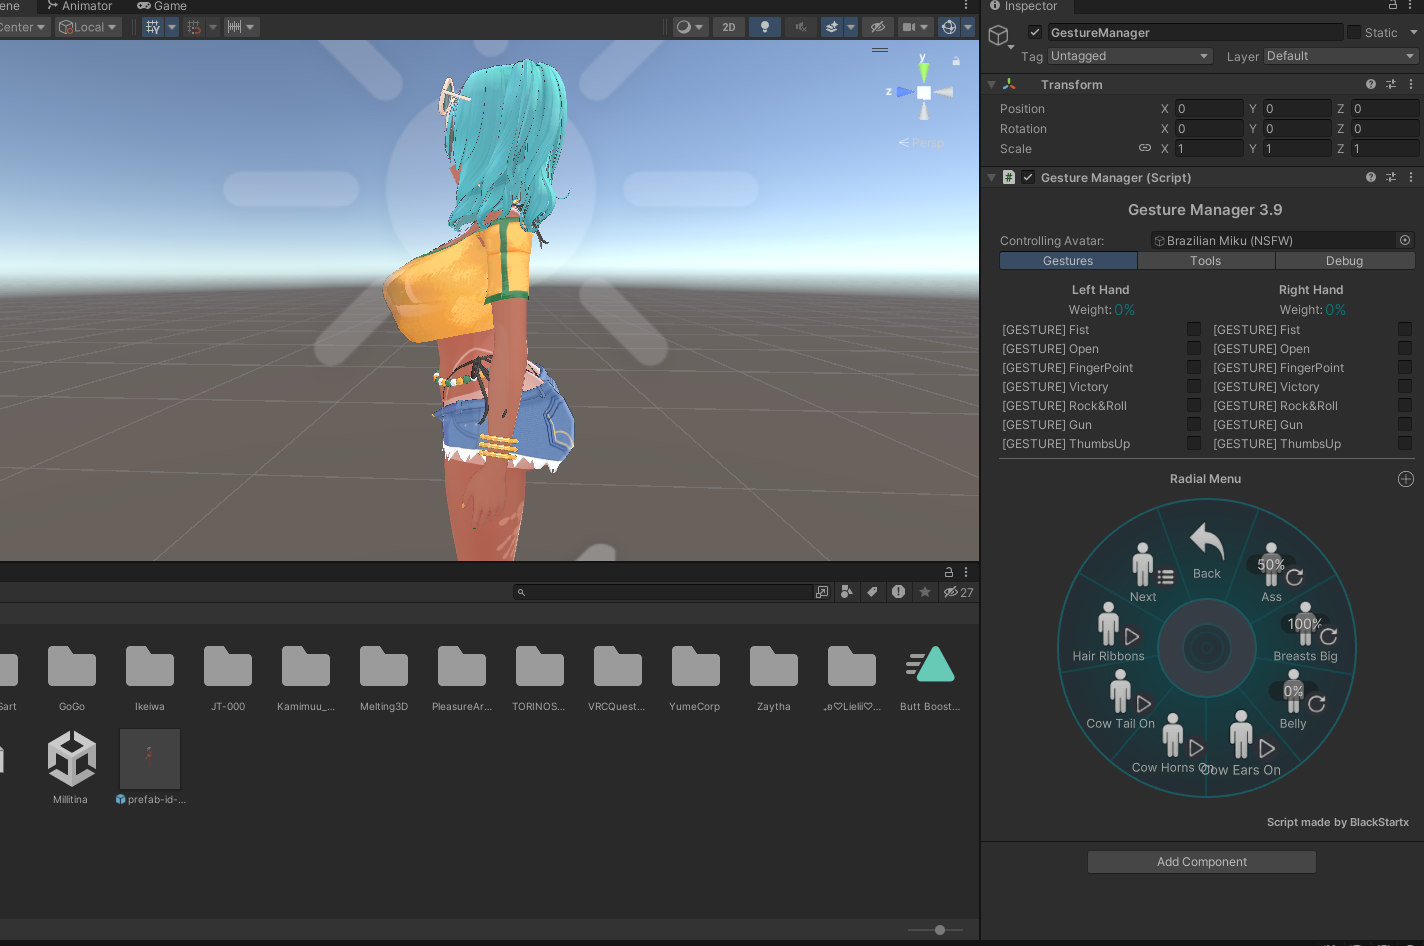The image size is (1424, 946).
Task: Toggle the Static checkbox
Action: pos(1354,33)
